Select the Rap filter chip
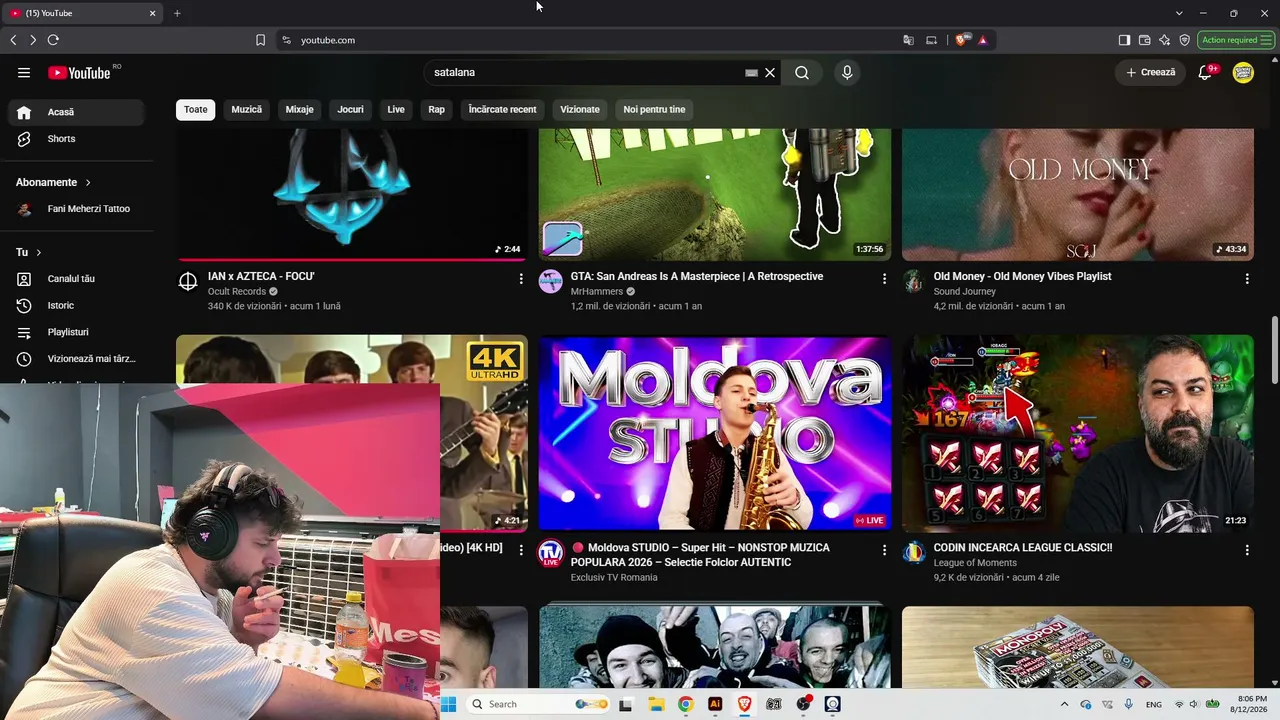1280x720 pixels. (437, 110)
